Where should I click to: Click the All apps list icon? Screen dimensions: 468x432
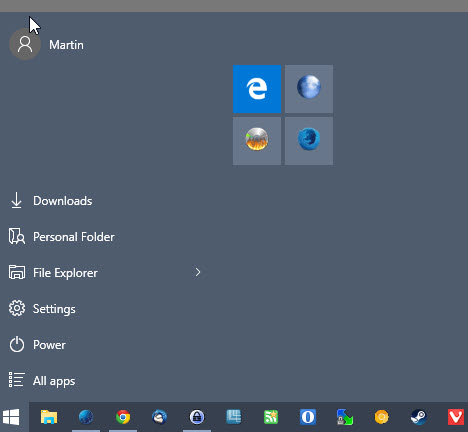click(16, 380)
